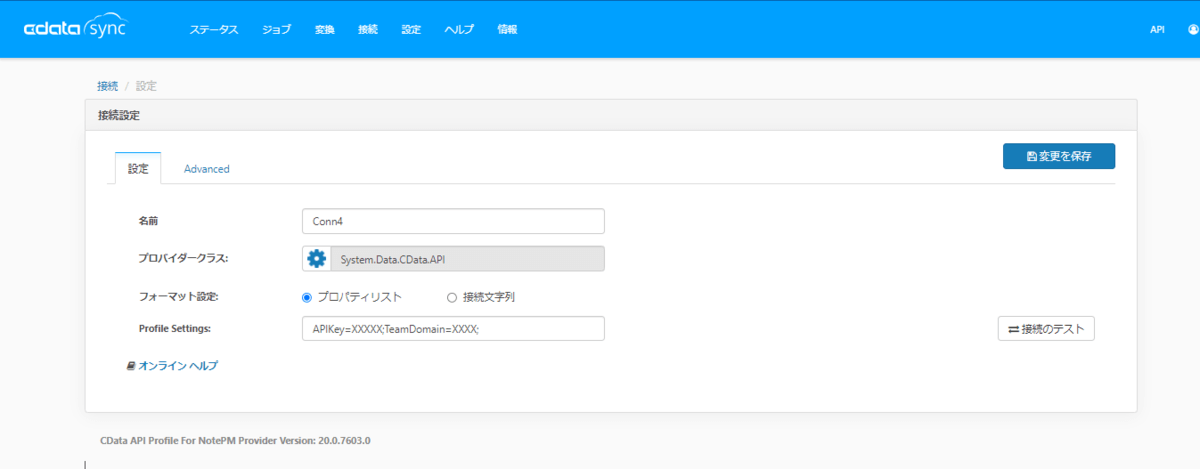Click the 名前 field containing Conn4
The width and height of the screenshot is (1200, 469).
pos(453,221)
